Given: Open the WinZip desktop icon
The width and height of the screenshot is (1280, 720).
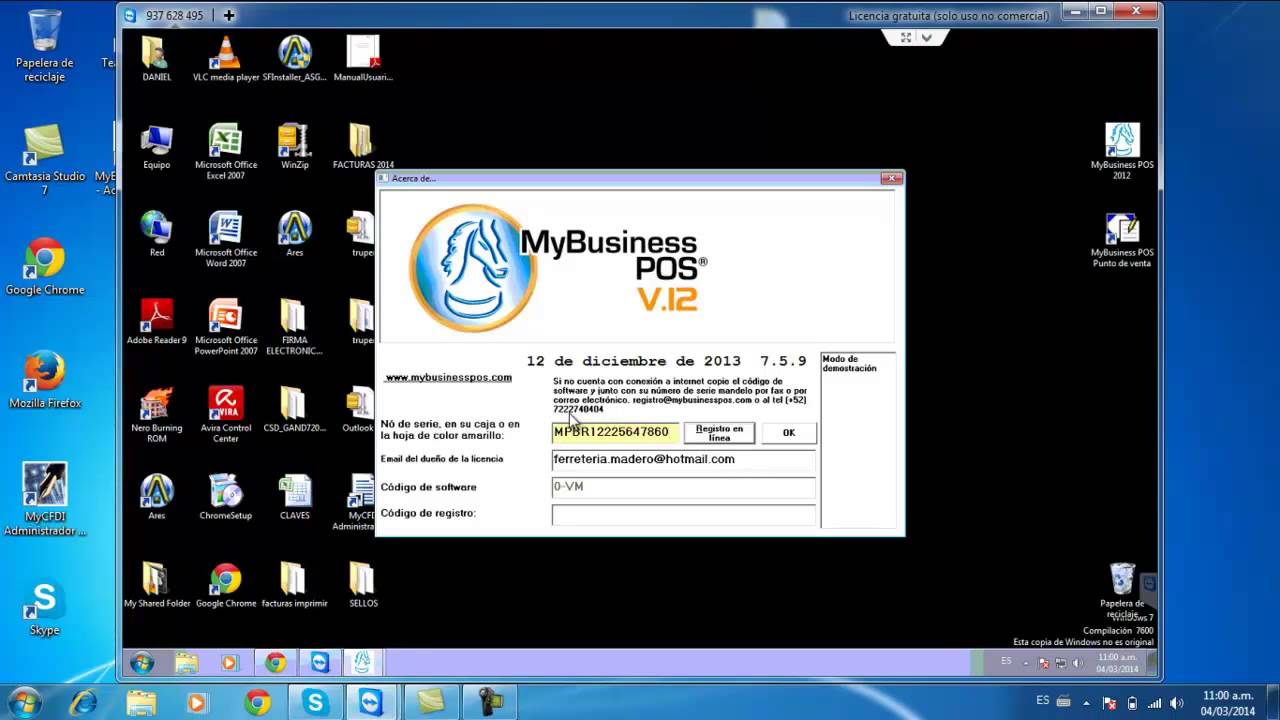Looking at the screenshot, I should point(294,147).
